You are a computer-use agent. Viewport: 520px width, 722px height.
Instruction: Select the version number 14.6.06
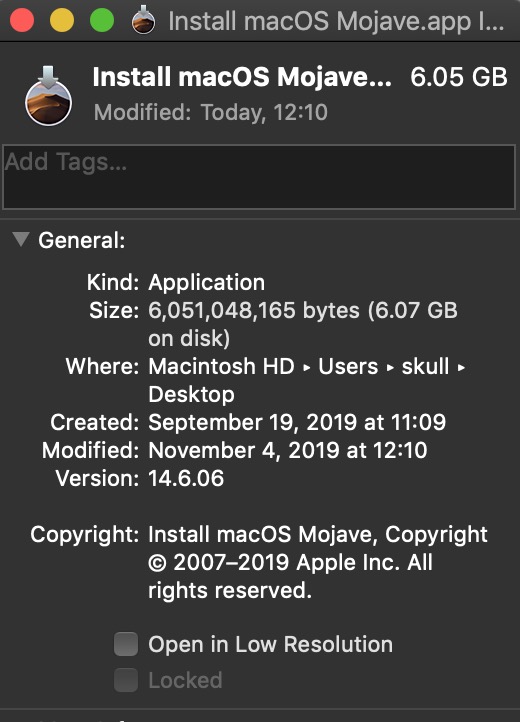186,478
